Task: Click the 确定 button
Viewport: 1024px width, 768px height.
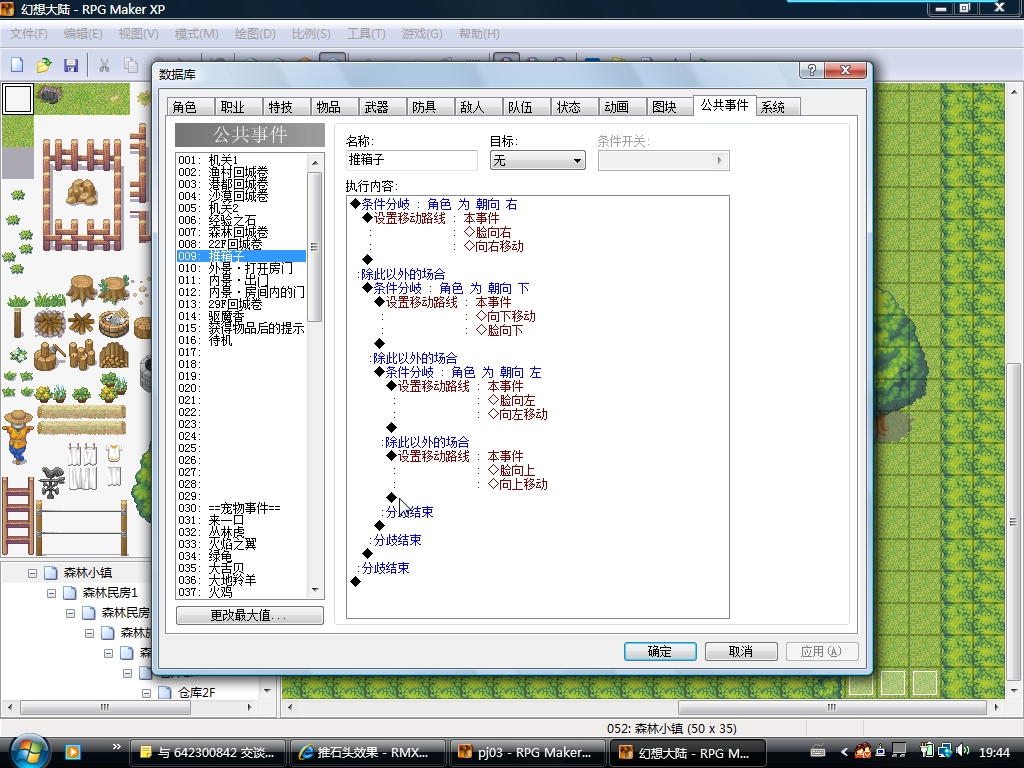Action: (660, 651)
